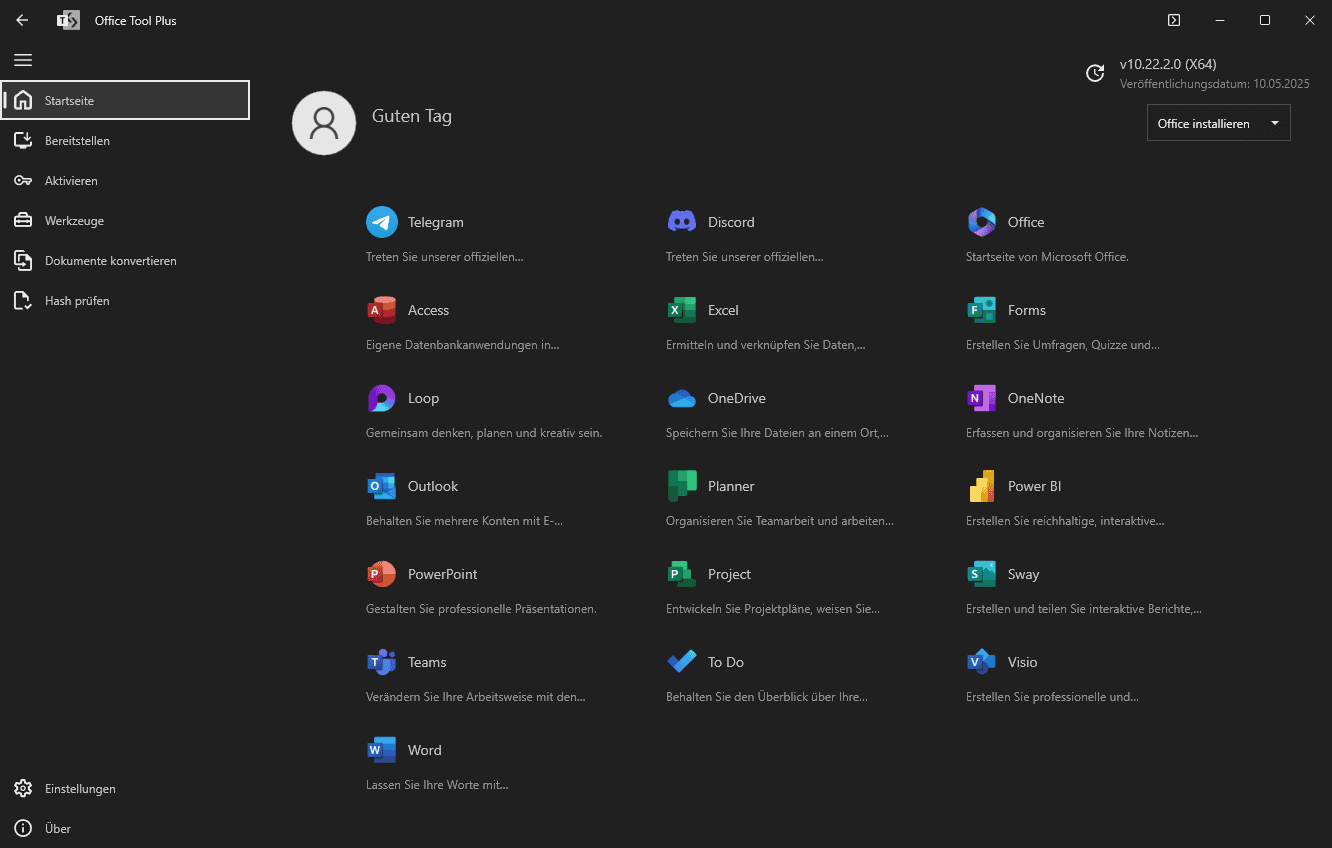Open the Teams app icon

click(382, 662)
